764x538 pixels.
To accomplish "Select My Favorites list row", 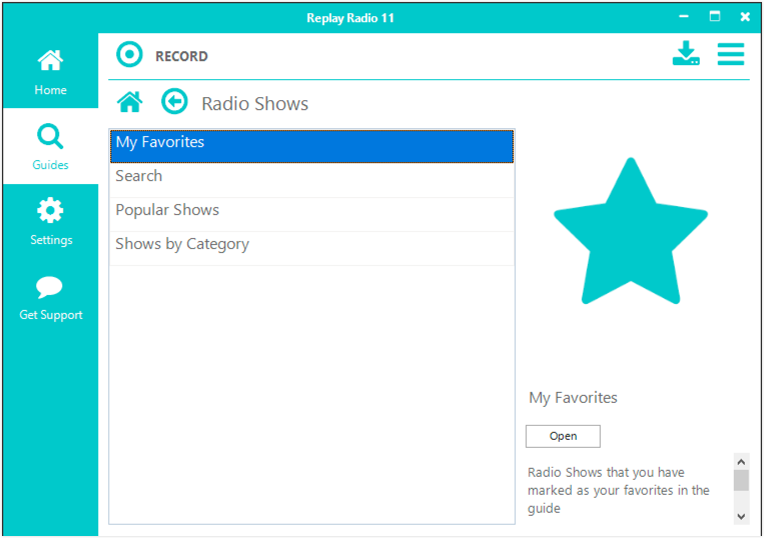I will [312, 146].
